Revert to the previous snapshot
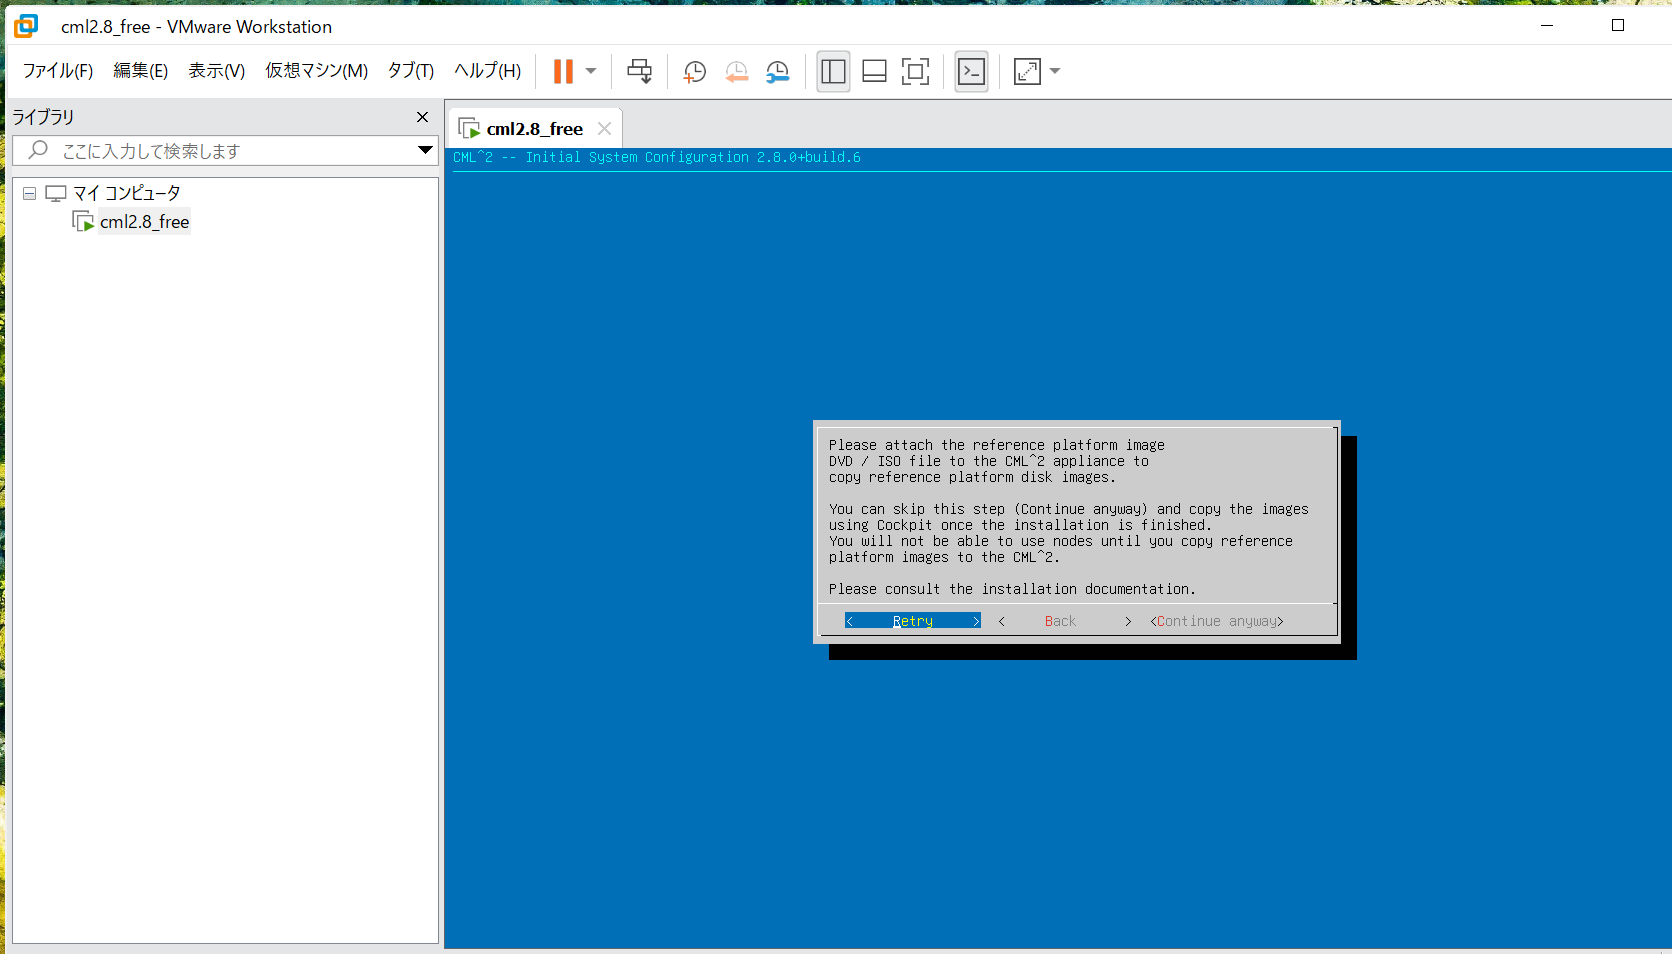The width and height of the screenshot is (1672, 954). [736, 71]
